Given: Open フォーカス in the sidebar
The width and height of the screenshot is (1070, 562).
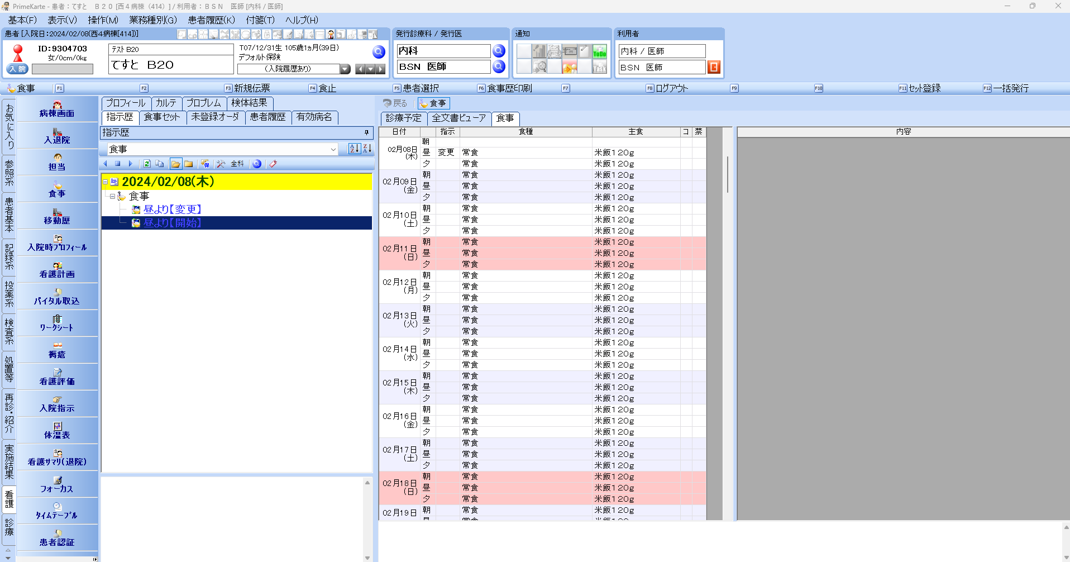Looking at the screenshot, I should click(x=57, y=485).
